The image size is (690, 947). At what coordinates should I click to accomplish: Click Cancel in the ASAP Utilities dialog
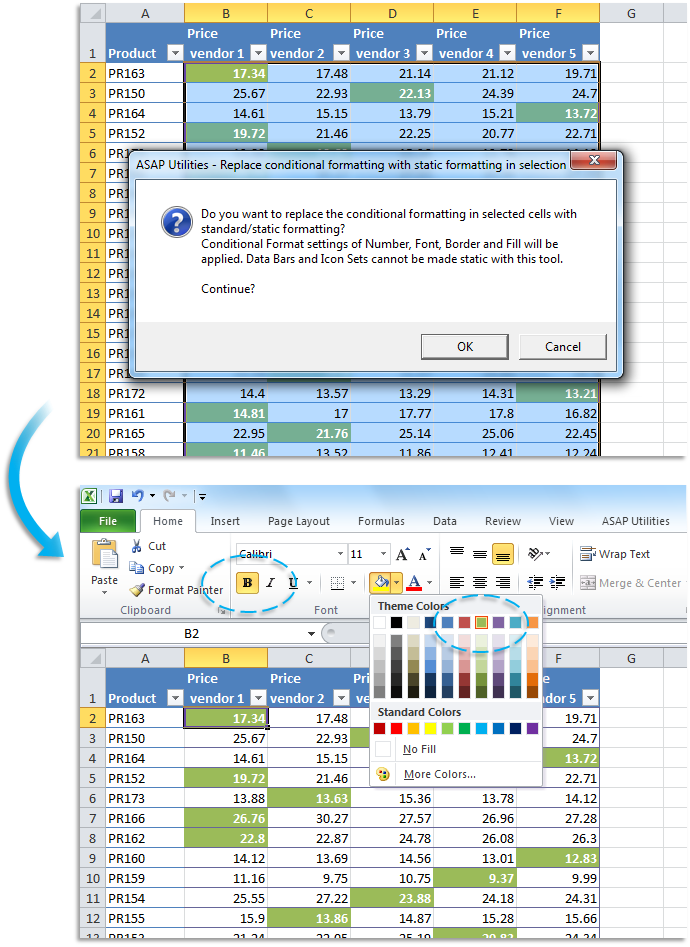563,347
